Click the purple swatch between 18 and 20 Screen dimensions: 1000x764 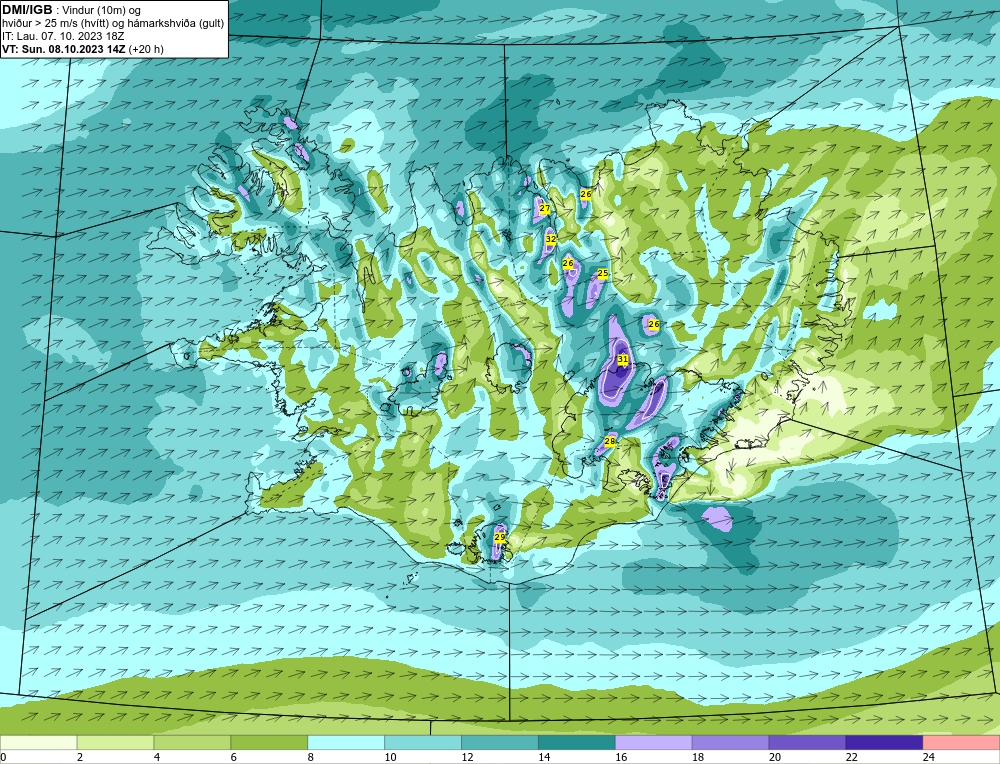pos(730,743)
